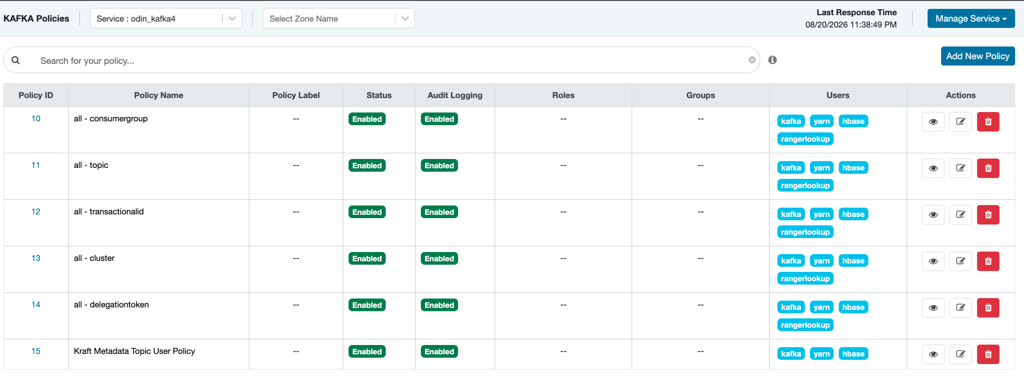Click the Status column header
Viewport: 1024px width, 389px height.
(379, 95)
